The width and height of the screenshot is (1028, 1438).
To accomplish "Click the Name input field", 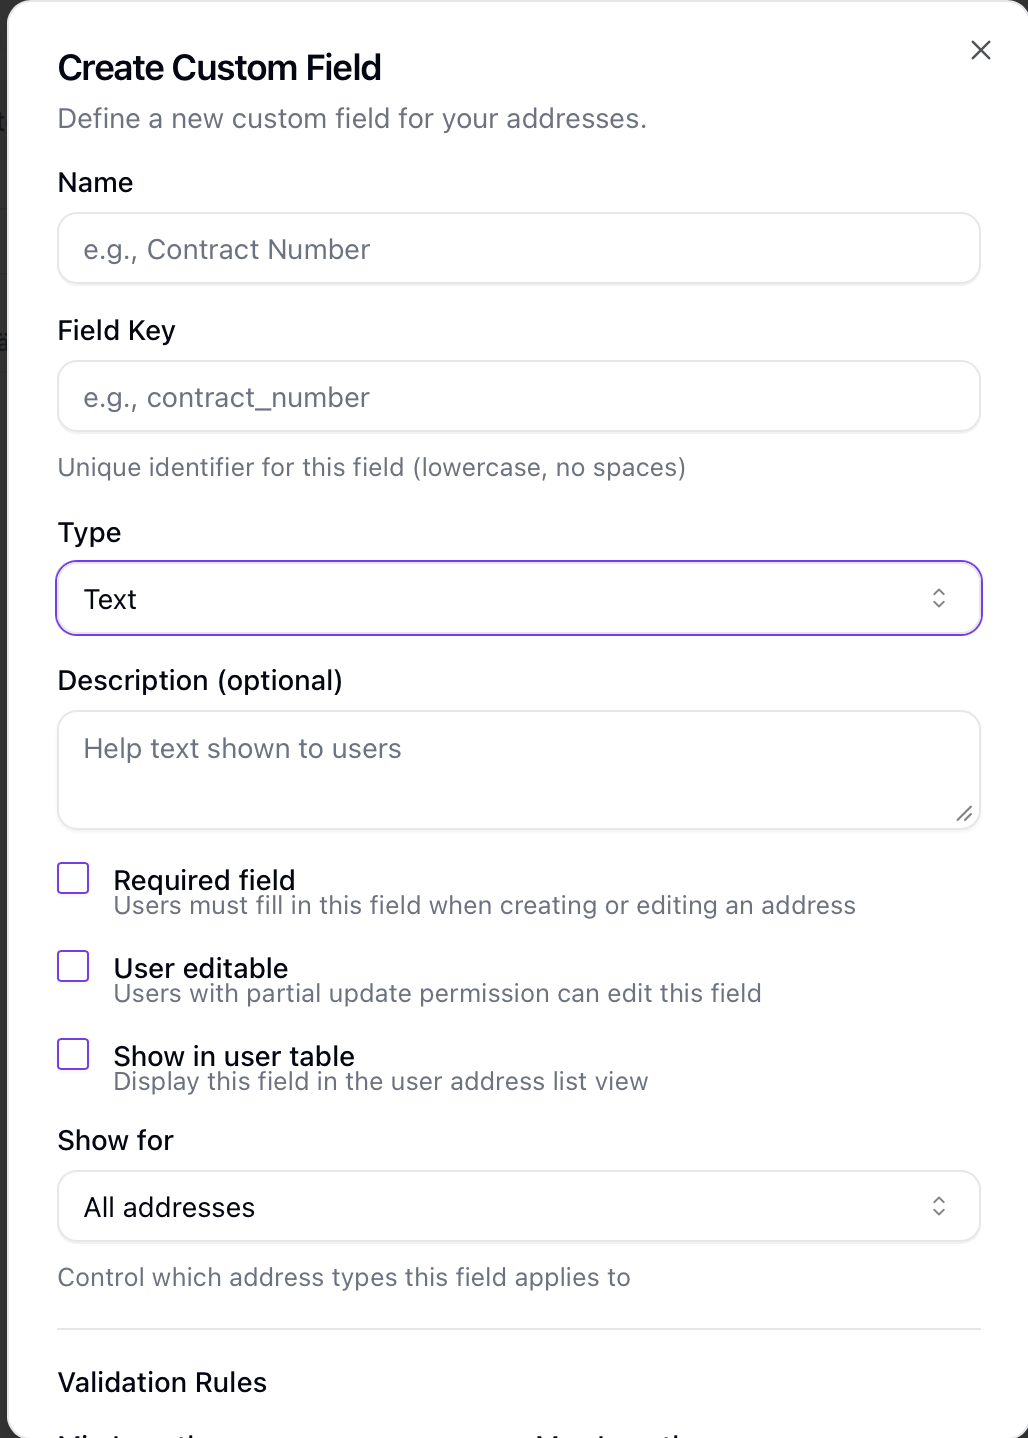I will [x=518, y=249].
